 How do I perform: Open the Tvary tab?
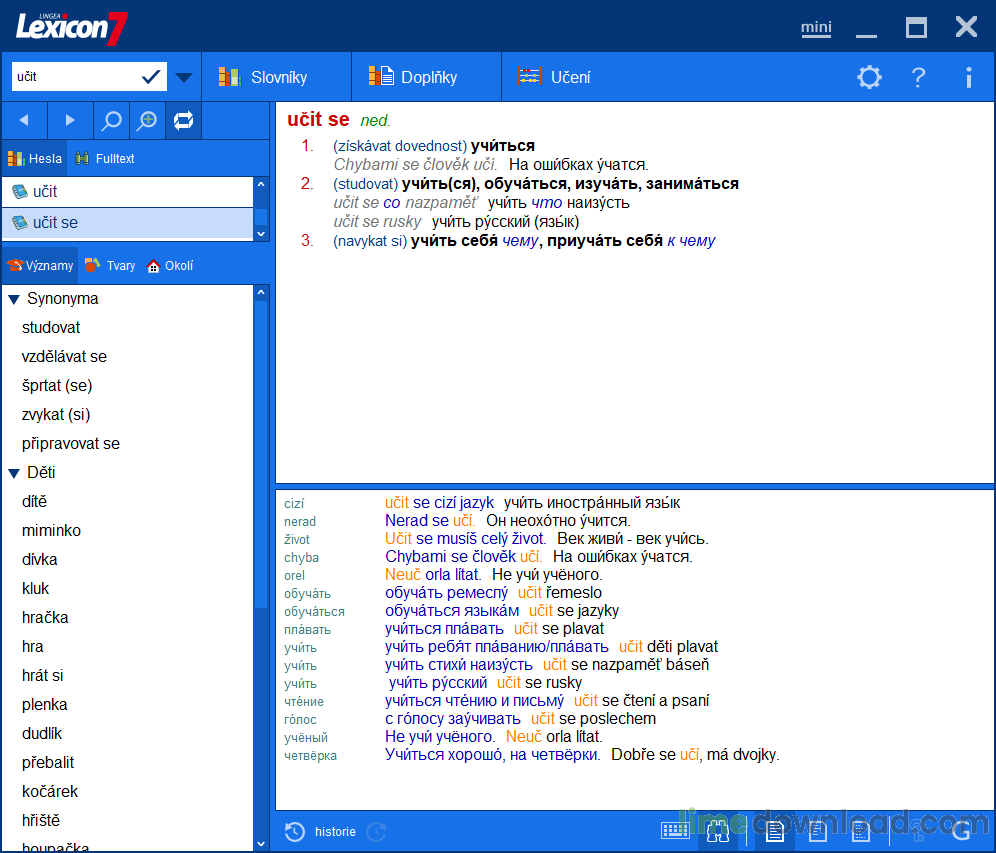[x=110, y=265]
